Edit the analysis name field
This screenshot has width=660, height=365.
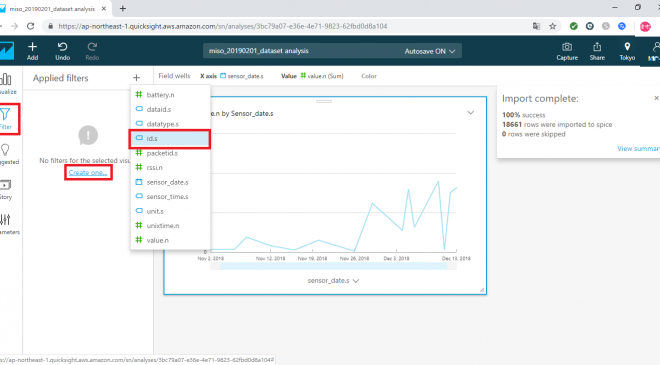[x=259, y=51]
